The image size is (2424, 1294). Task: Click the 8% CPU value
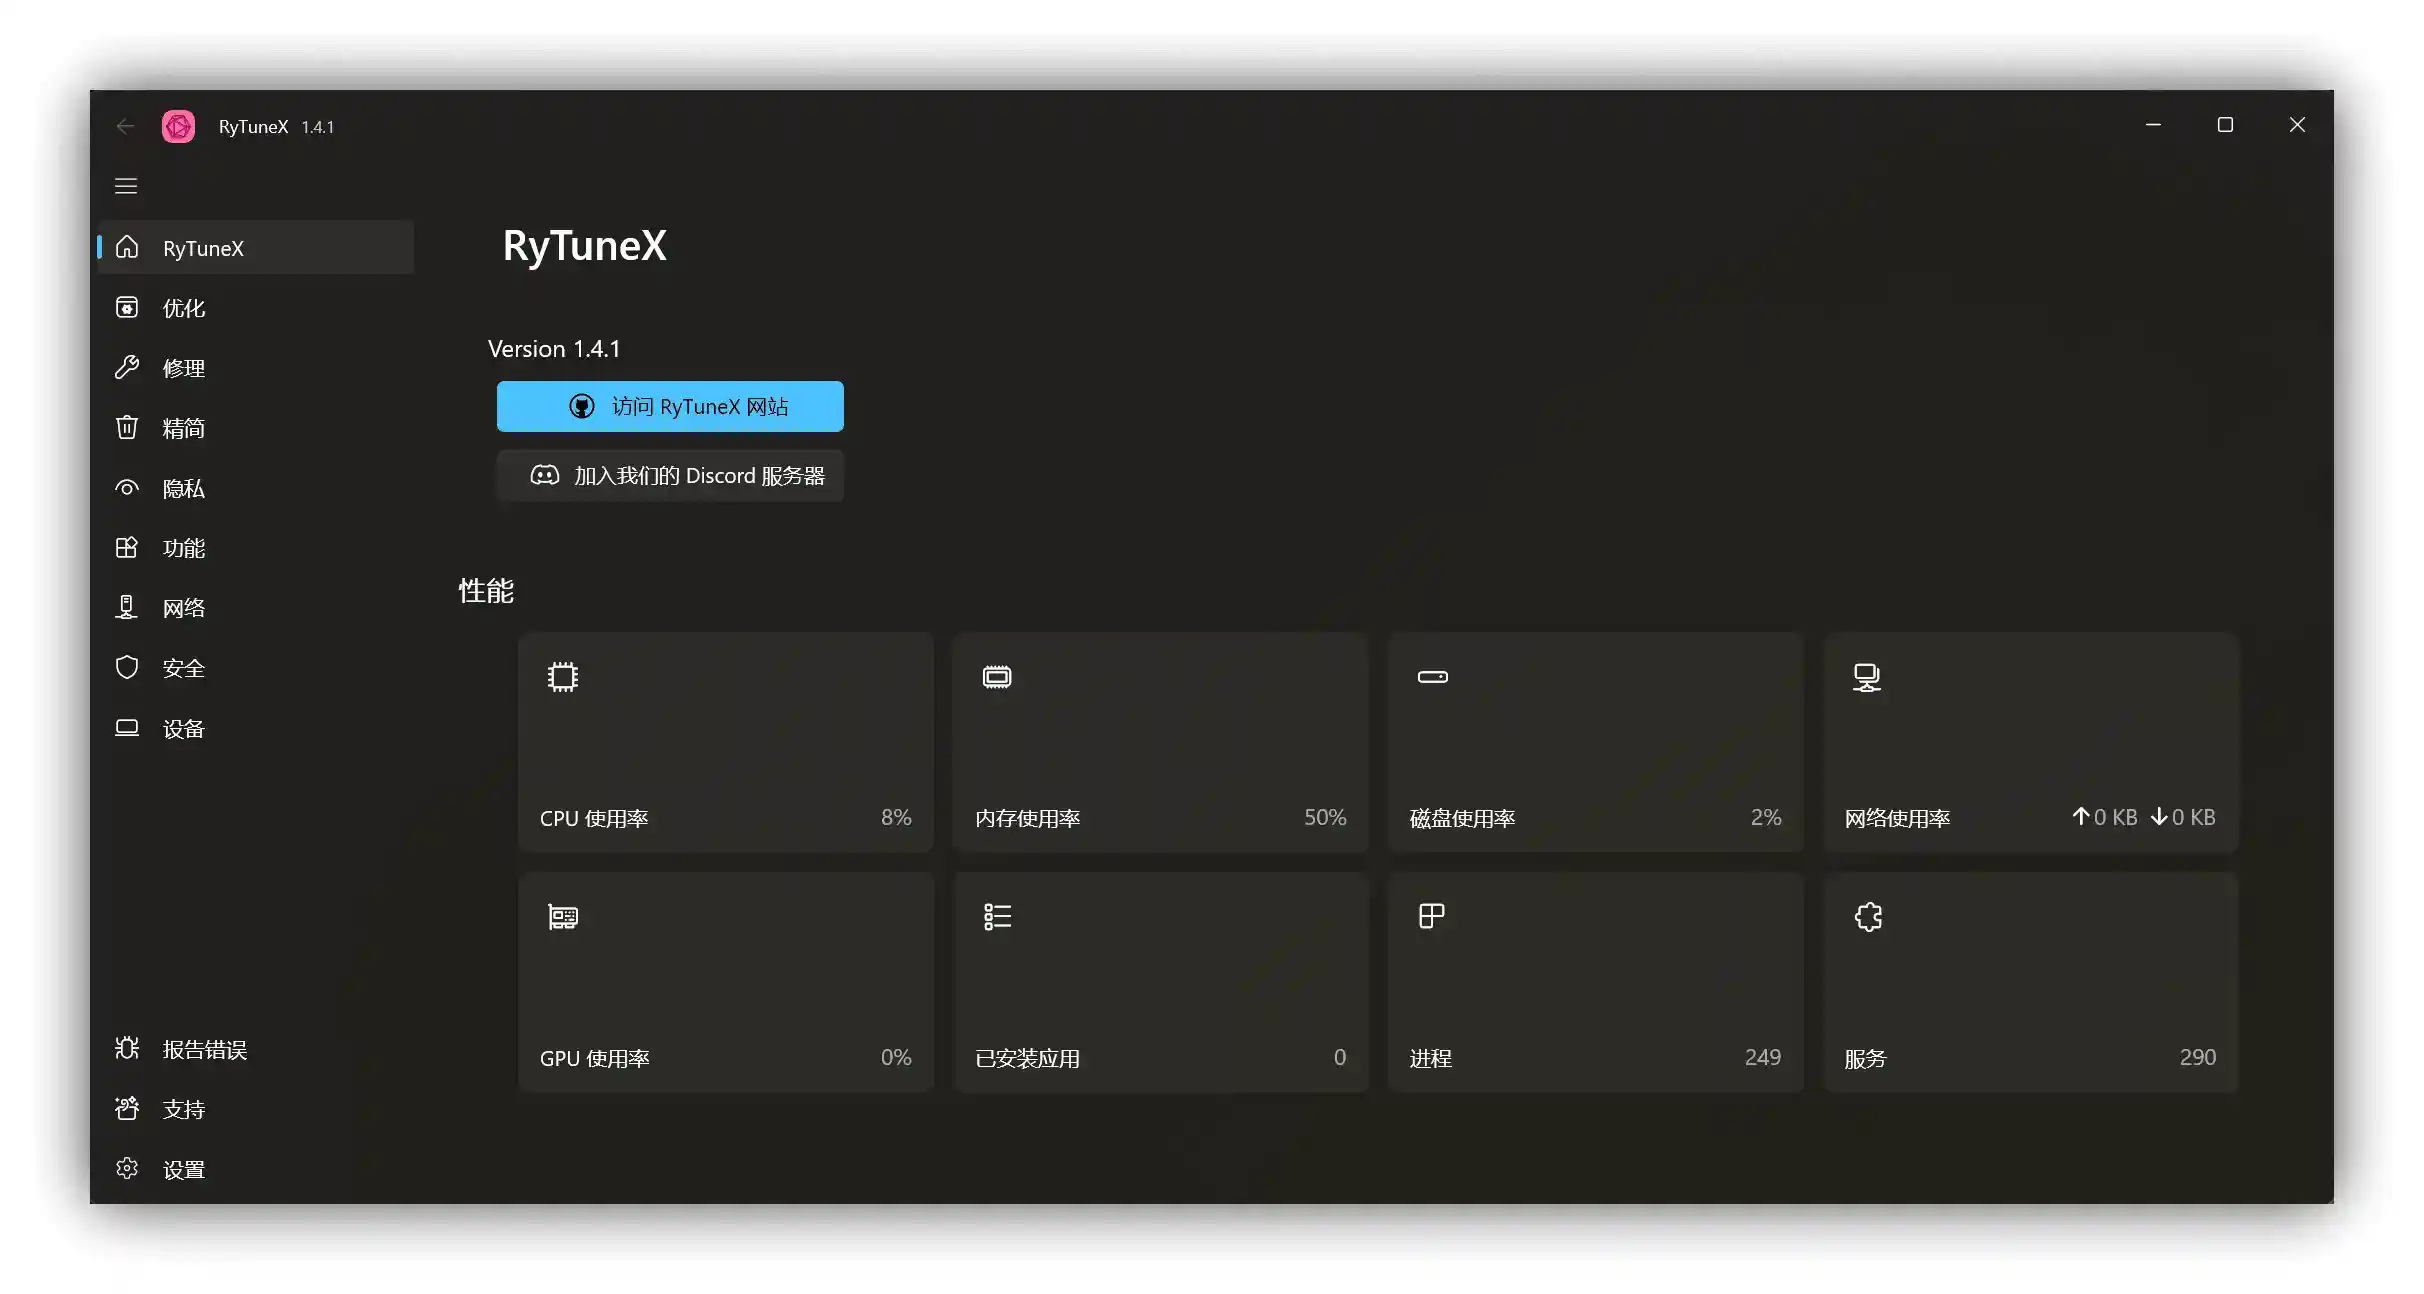click(x=896, y=817)
